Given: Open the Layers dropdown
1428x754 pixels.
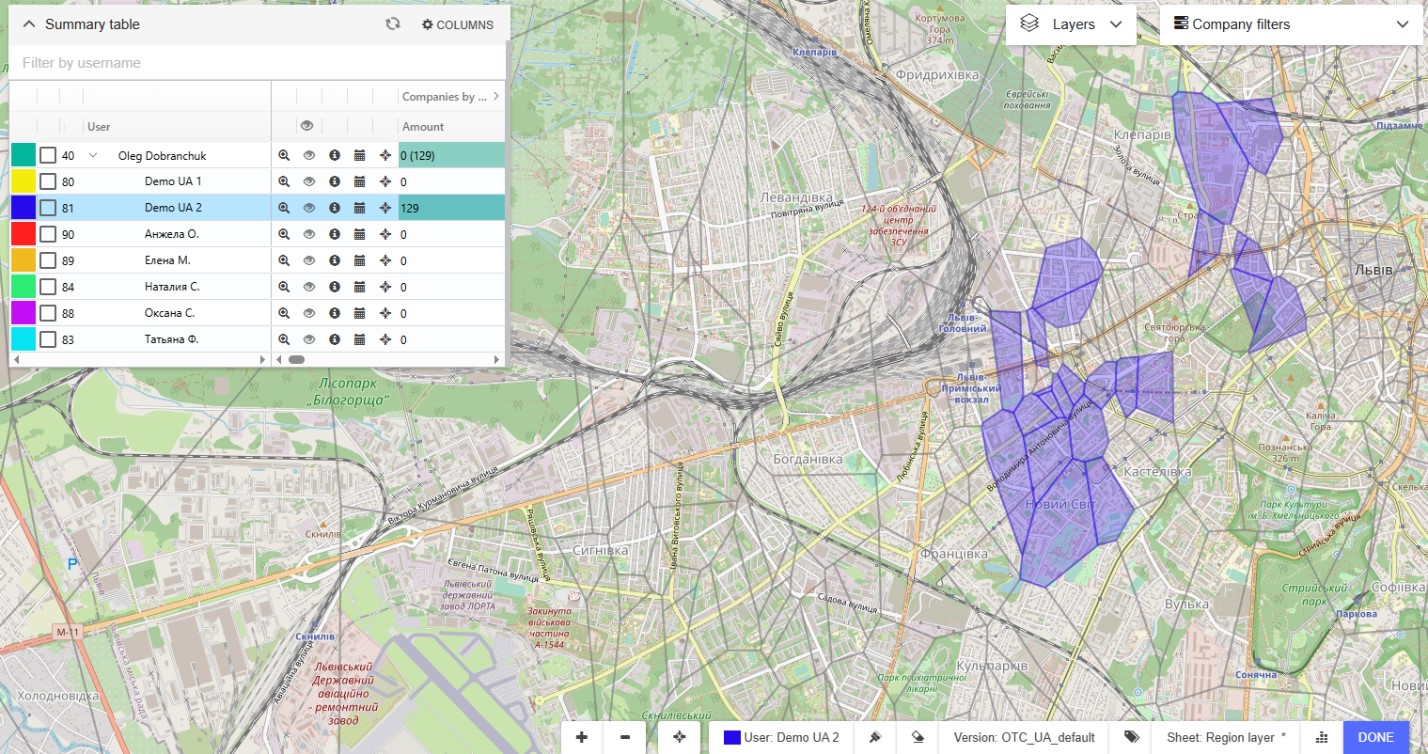Looking at the screenshot, I should [x=1071, y=24].
